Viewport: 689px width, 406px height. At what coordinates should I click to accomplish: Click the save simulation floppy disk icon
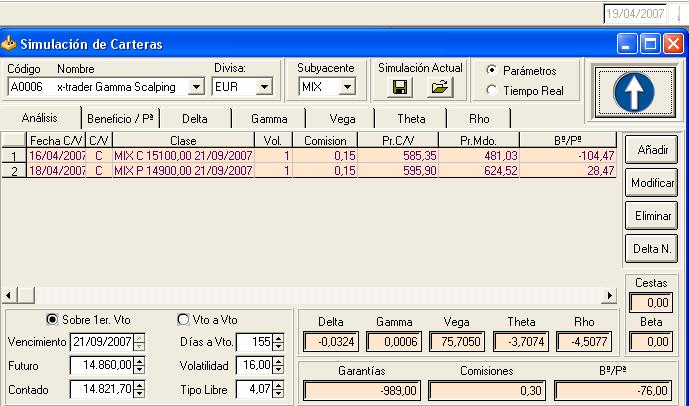399,88
